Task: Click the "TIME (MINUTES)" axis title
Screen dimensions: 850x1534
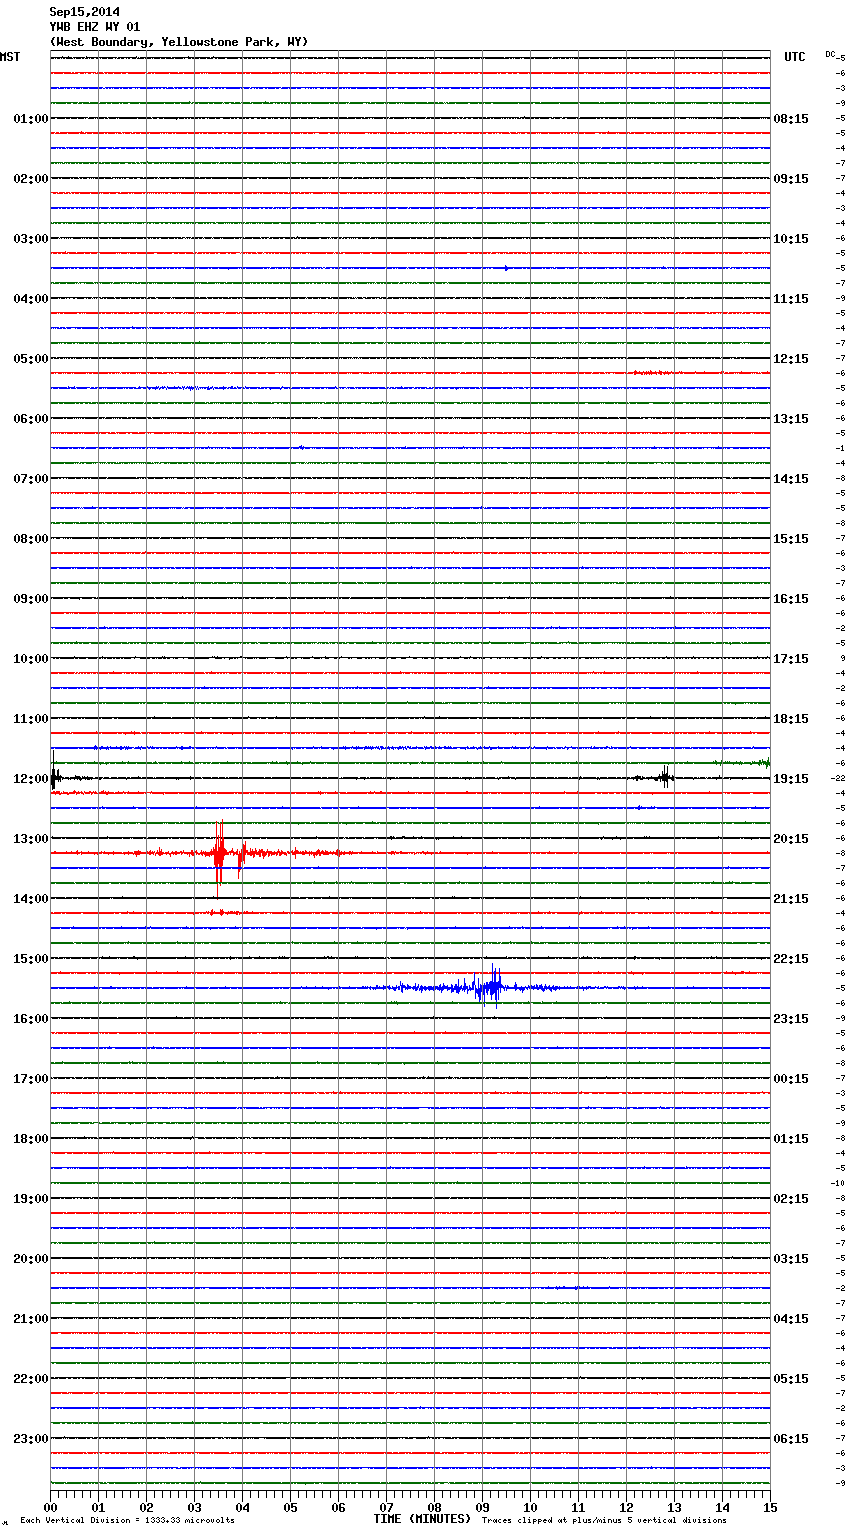Action: pyautogui.click(x=422, y=1519)
